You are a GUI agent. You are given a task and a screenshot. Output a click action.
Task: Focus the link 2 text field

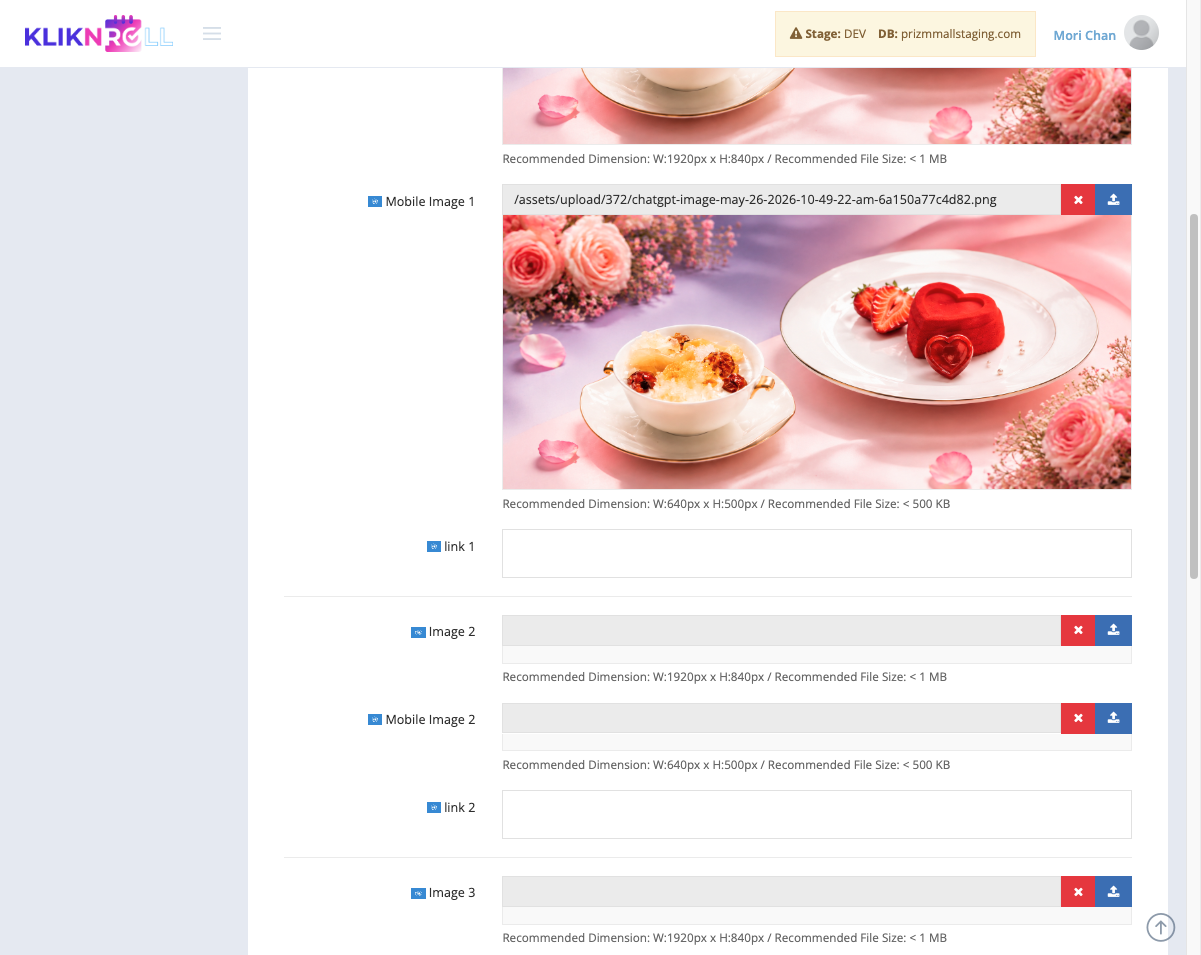817,814
